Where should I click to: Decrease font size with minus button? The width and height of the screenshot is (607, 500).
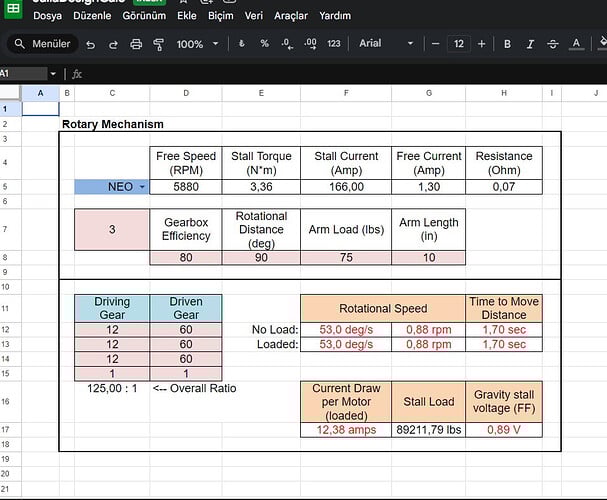coord(436,44)
